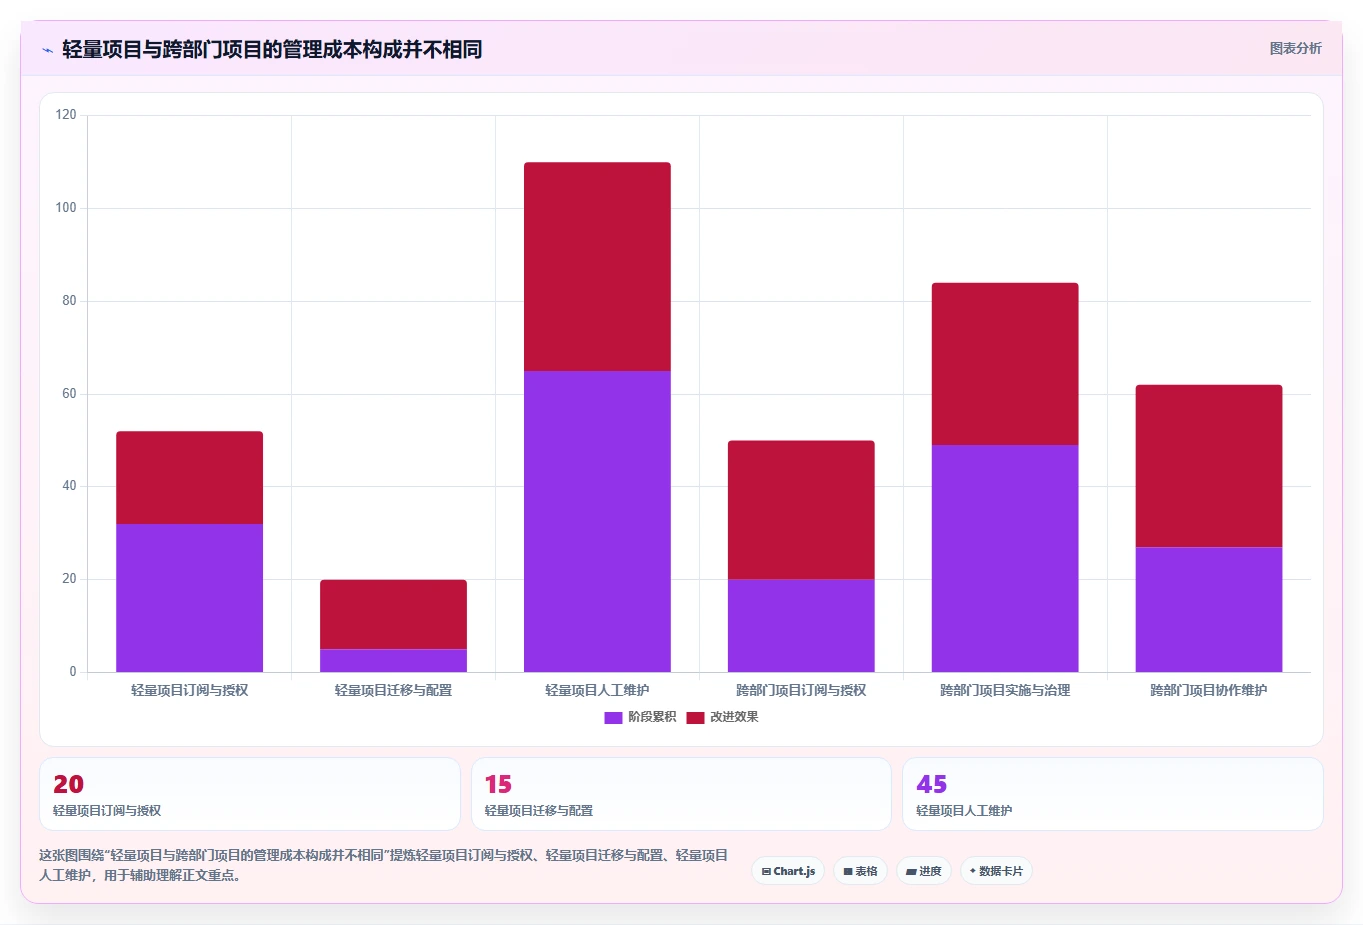1363x925 pixels.
Task: Click the x-axis label 跨部门项目协作维护
Action: pos(1209,690)
